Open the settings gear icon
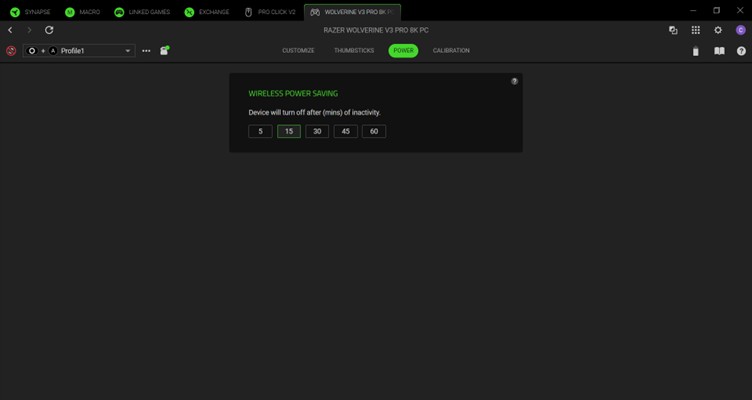 pyautogui.click(x=718, y=30)
